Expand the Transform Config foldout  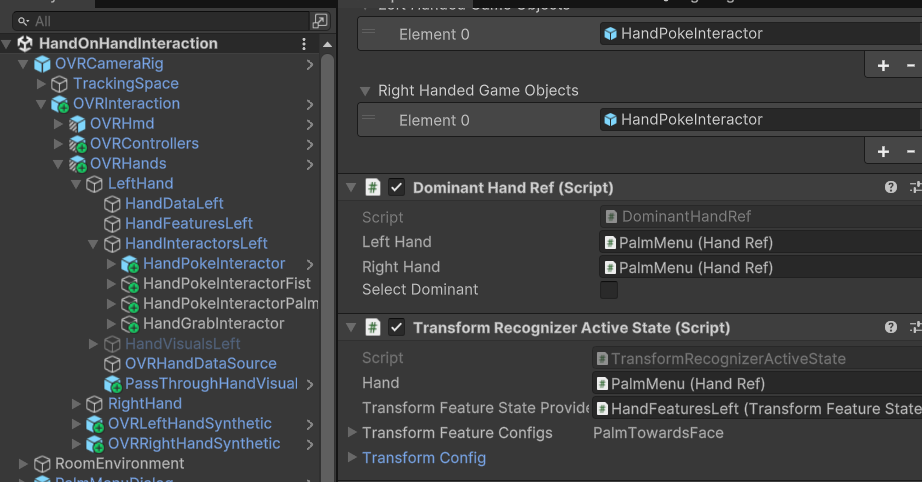(x=352, y=457)
